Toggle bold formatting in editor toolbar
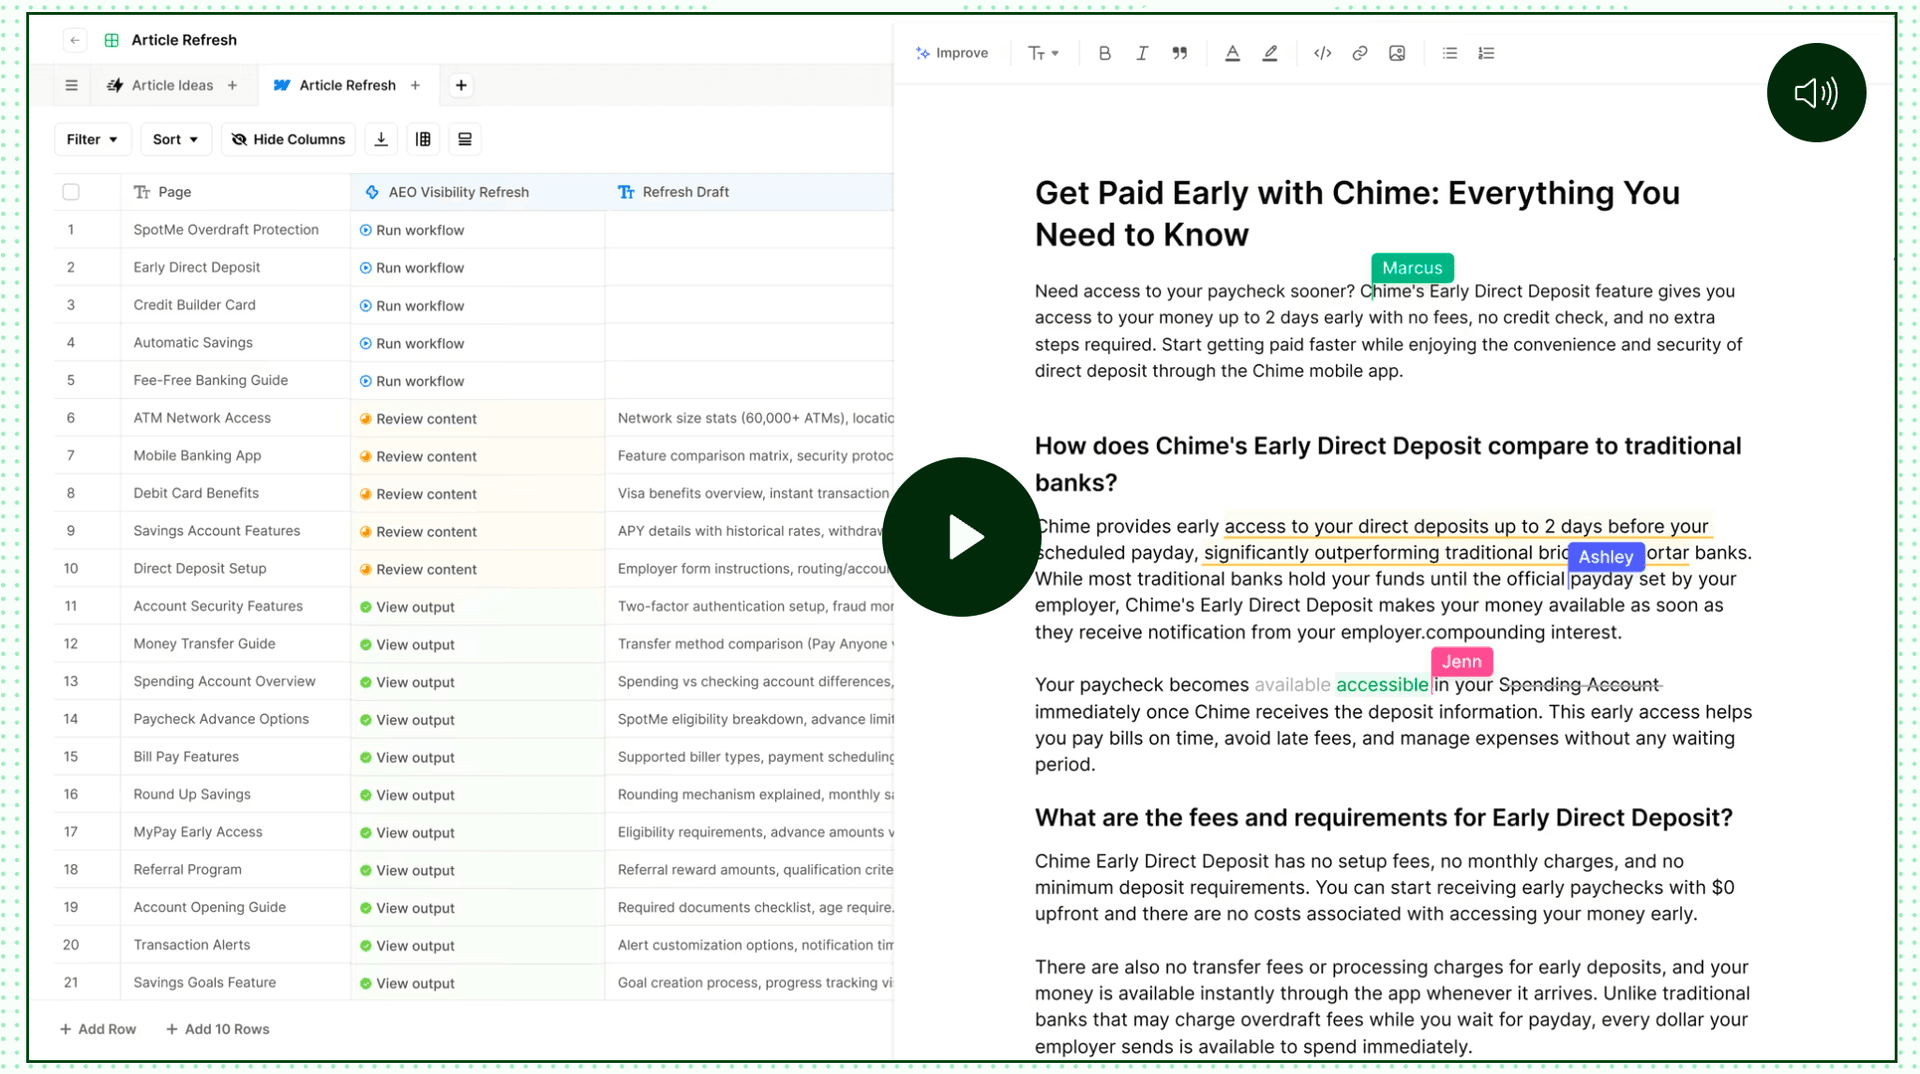This screenshot has width=1920, height=1074. [1105, 53]
